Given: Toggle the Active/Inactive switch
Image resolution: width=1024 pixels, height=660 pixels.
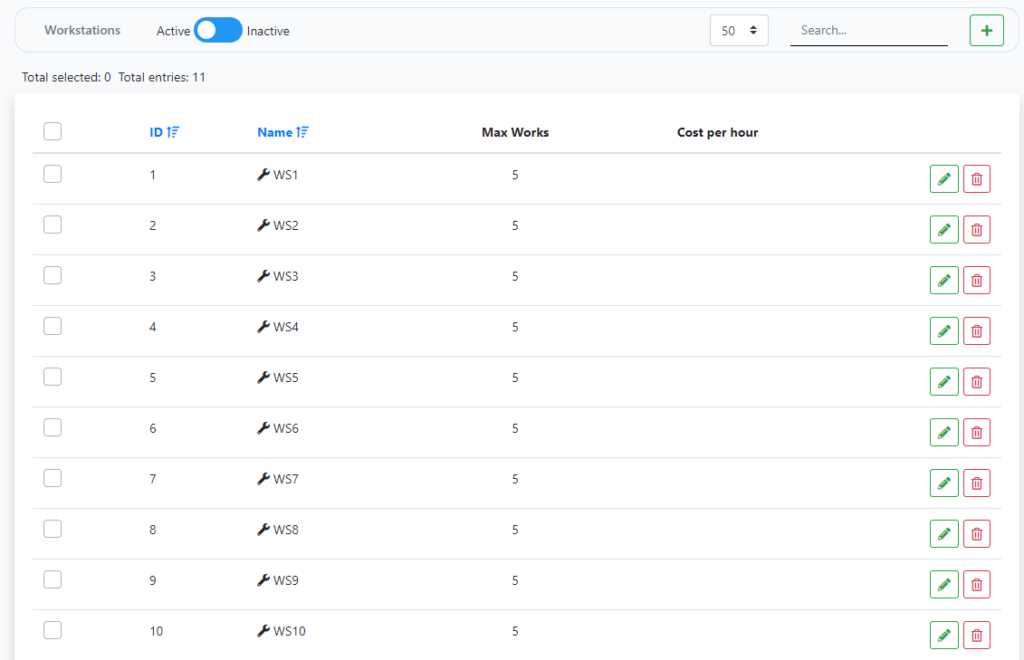Looking at the screenshot, I should [x=218, y=31].
